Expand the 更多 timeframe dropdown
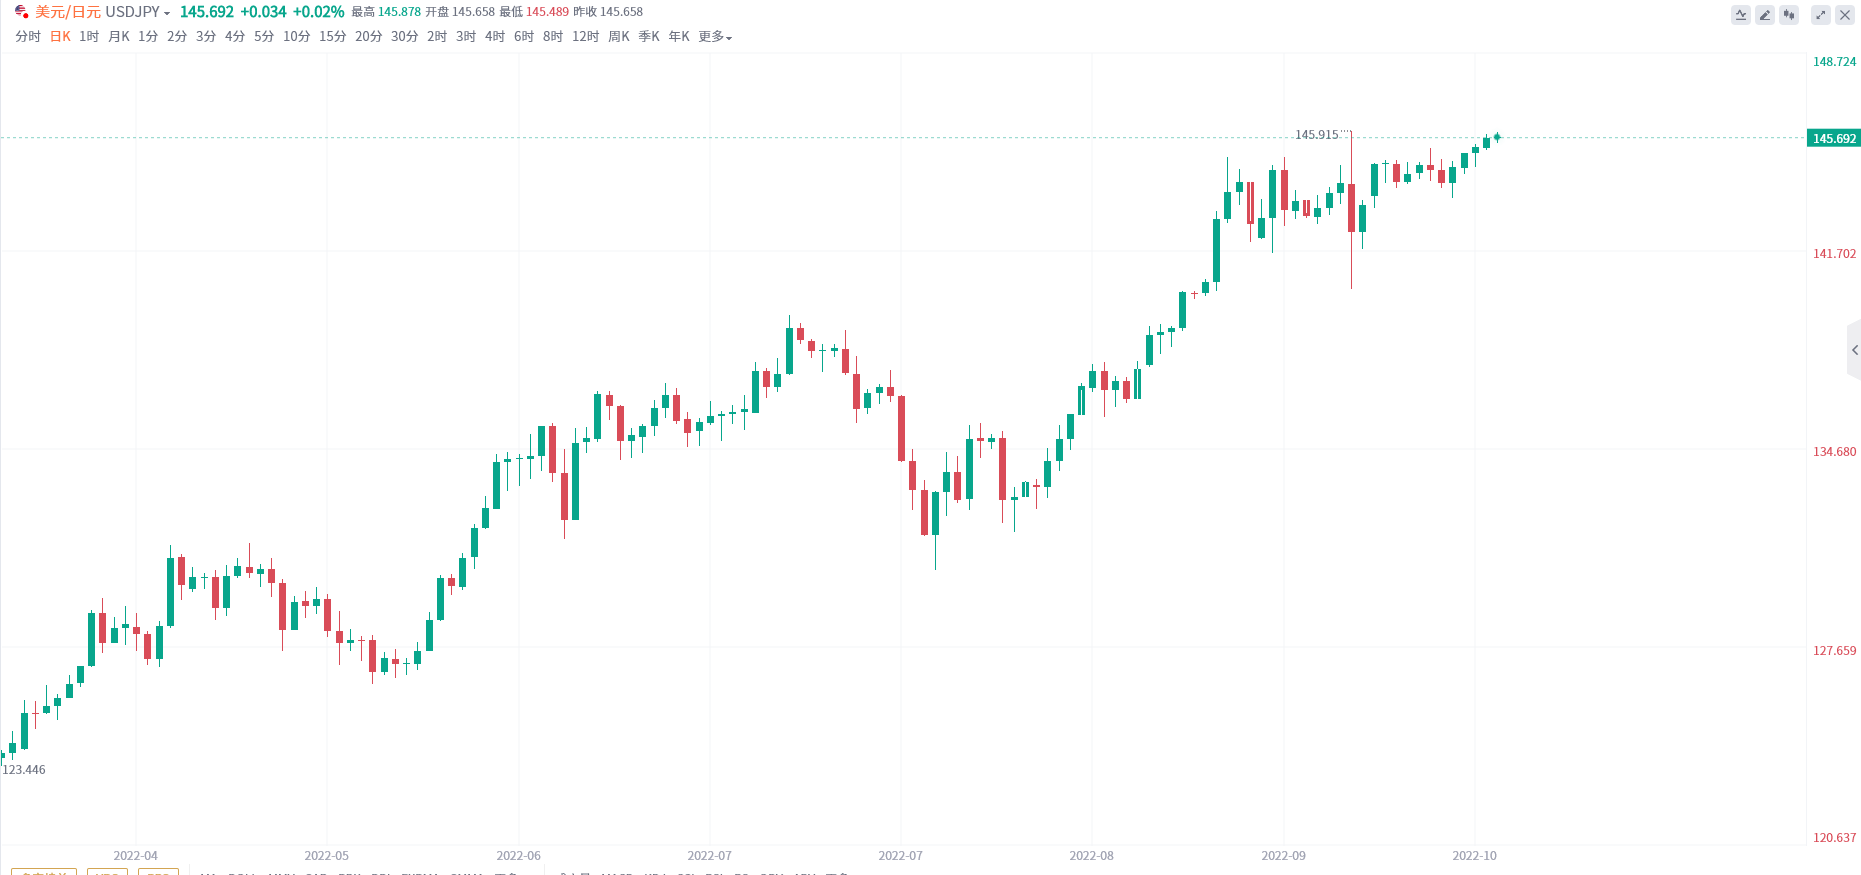Image resolution: width=1861 pixels, height=875 pixels. click(x=715, y=37)
